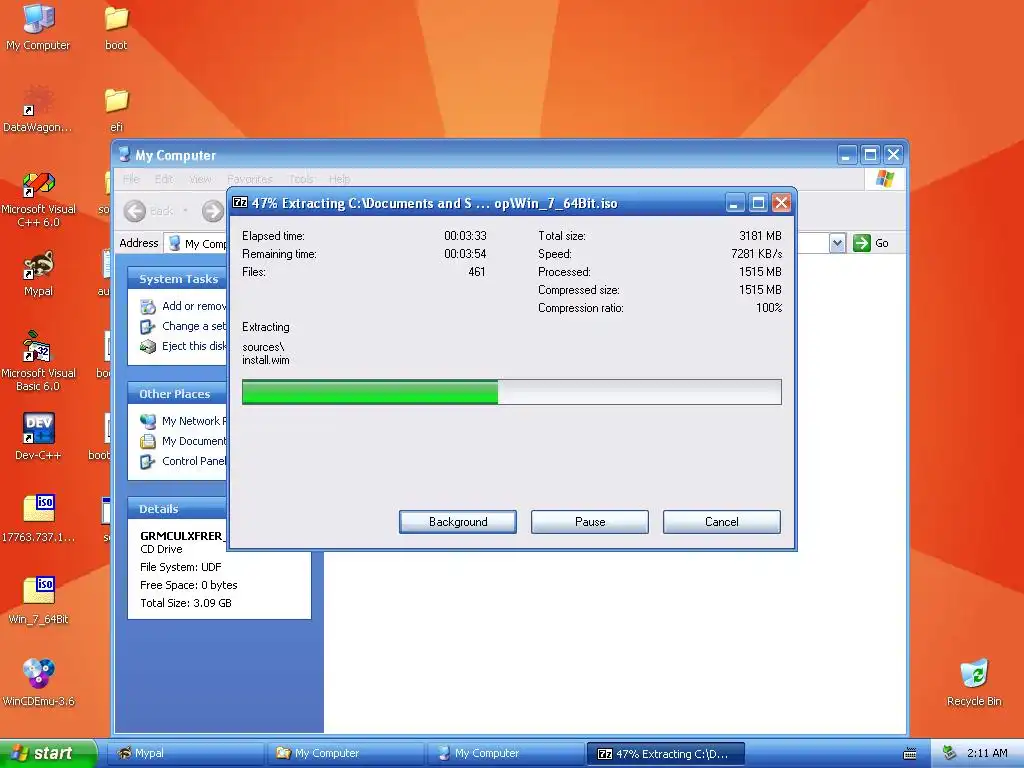Open the Favorites menu in My Computer
This screenshot has width=1024, height=768.
click(x=250, y=179)
